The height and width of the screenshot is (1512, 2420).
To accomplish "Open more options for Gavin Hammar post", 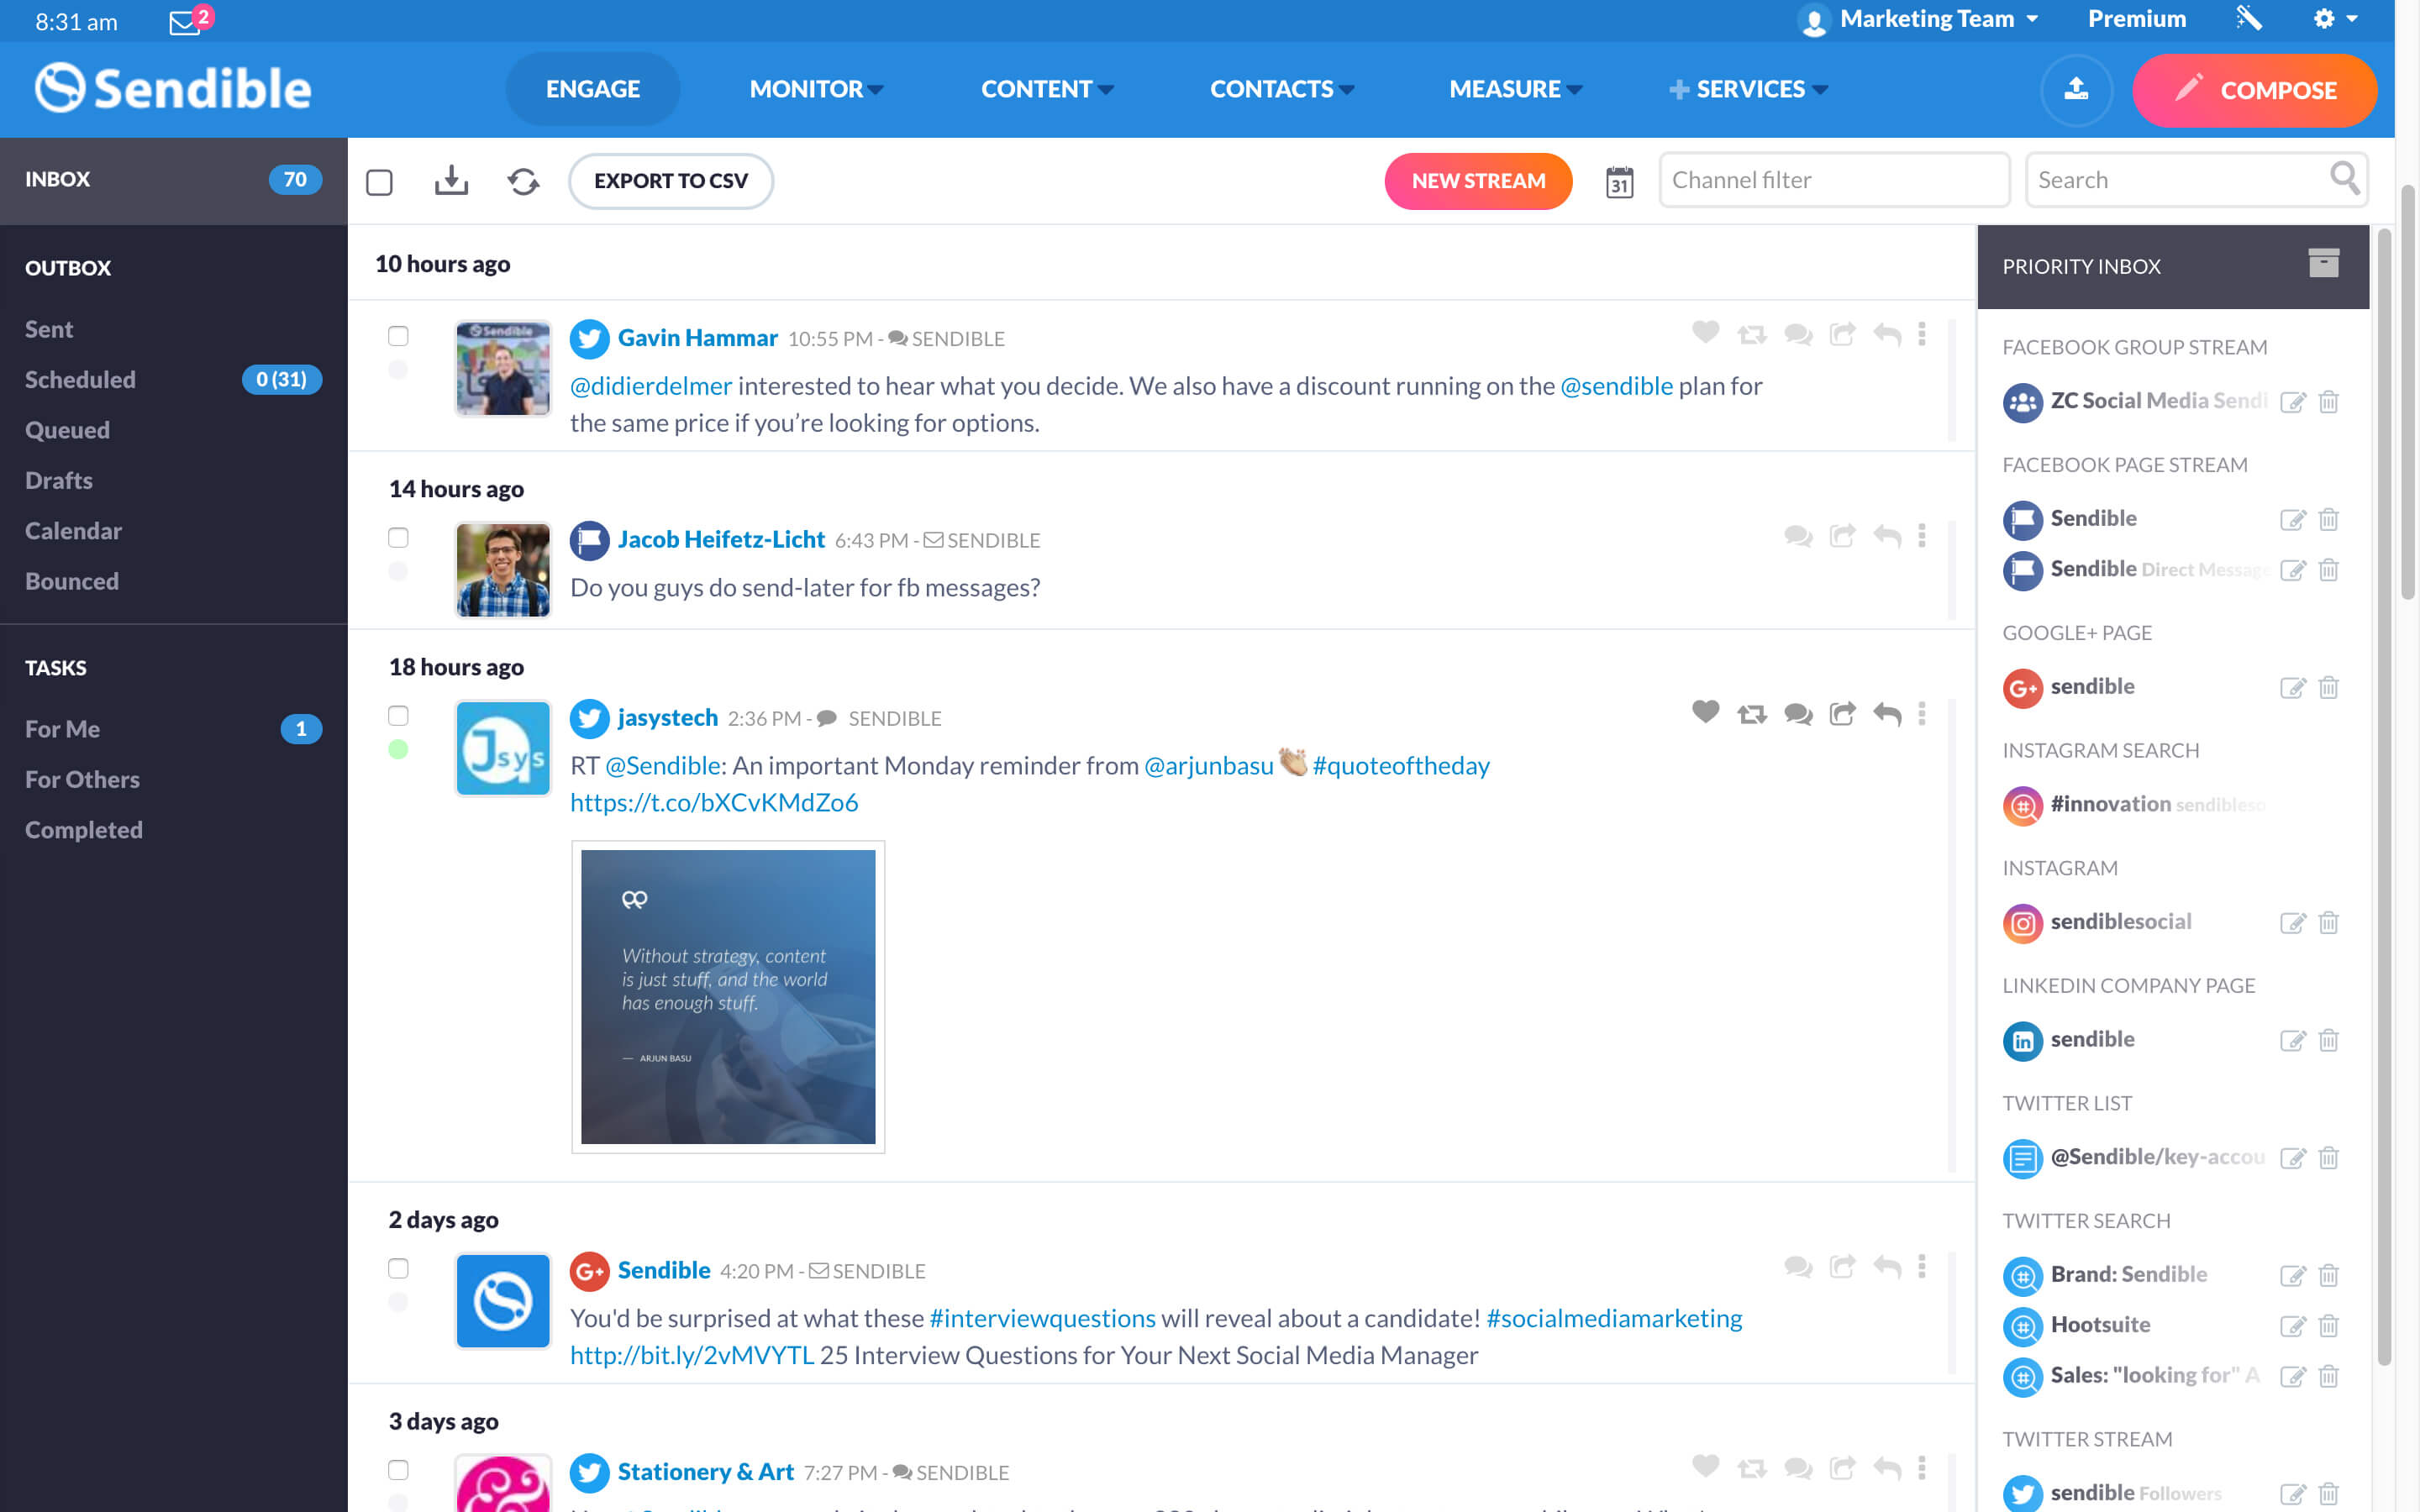I will [1921, 334].
